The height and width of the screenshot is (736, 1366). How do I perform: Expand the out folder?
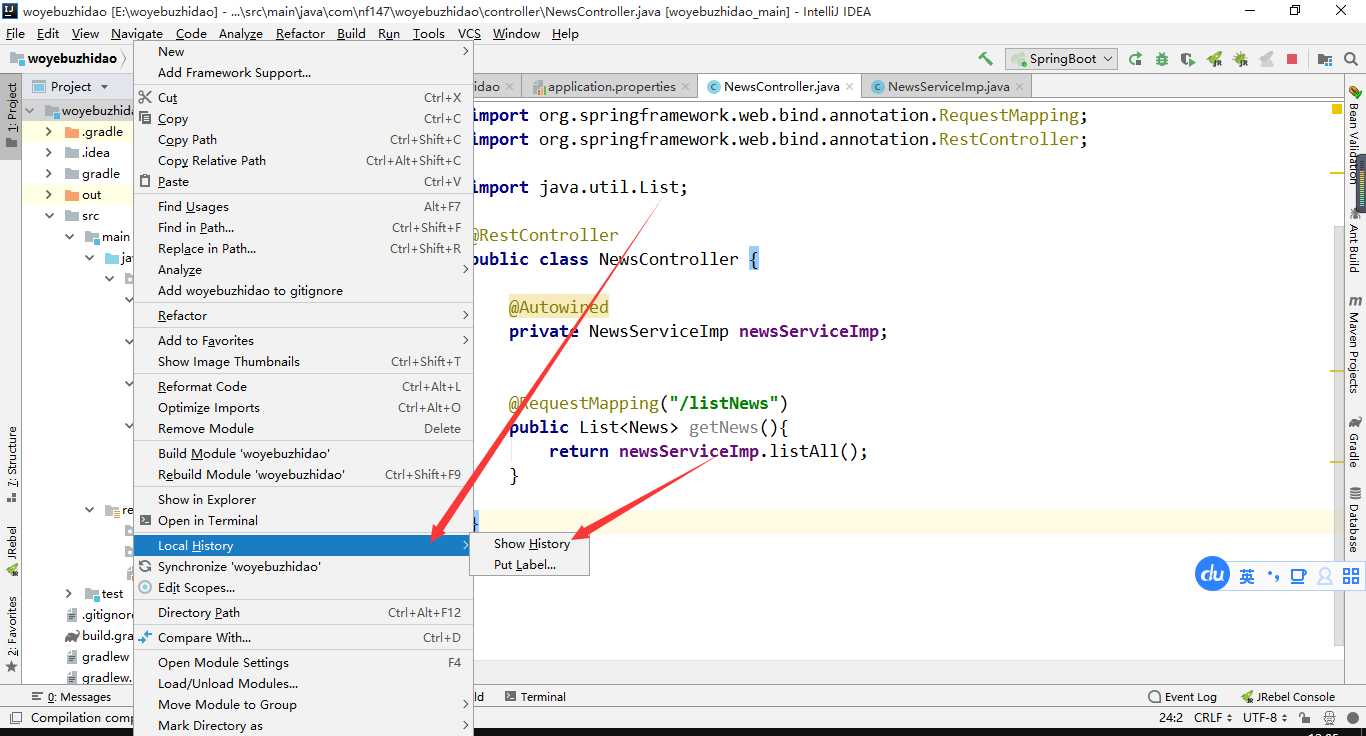point(48,195)
